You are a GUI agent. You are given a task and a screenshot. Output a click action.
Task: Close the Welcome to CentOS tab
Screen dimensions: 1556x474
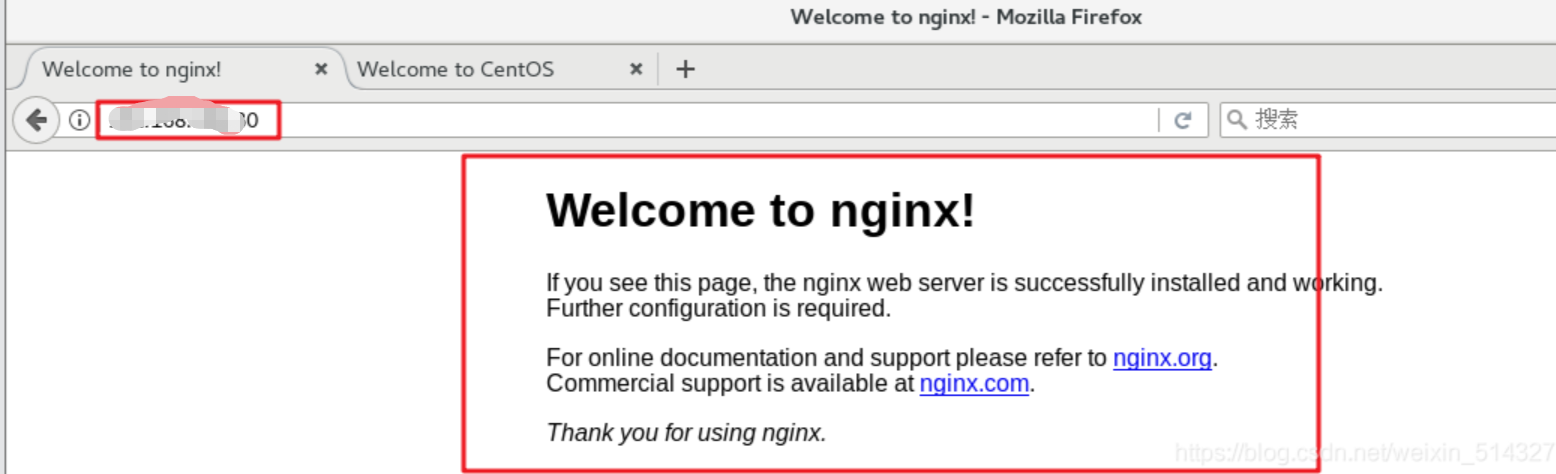(x=636, y=69)
